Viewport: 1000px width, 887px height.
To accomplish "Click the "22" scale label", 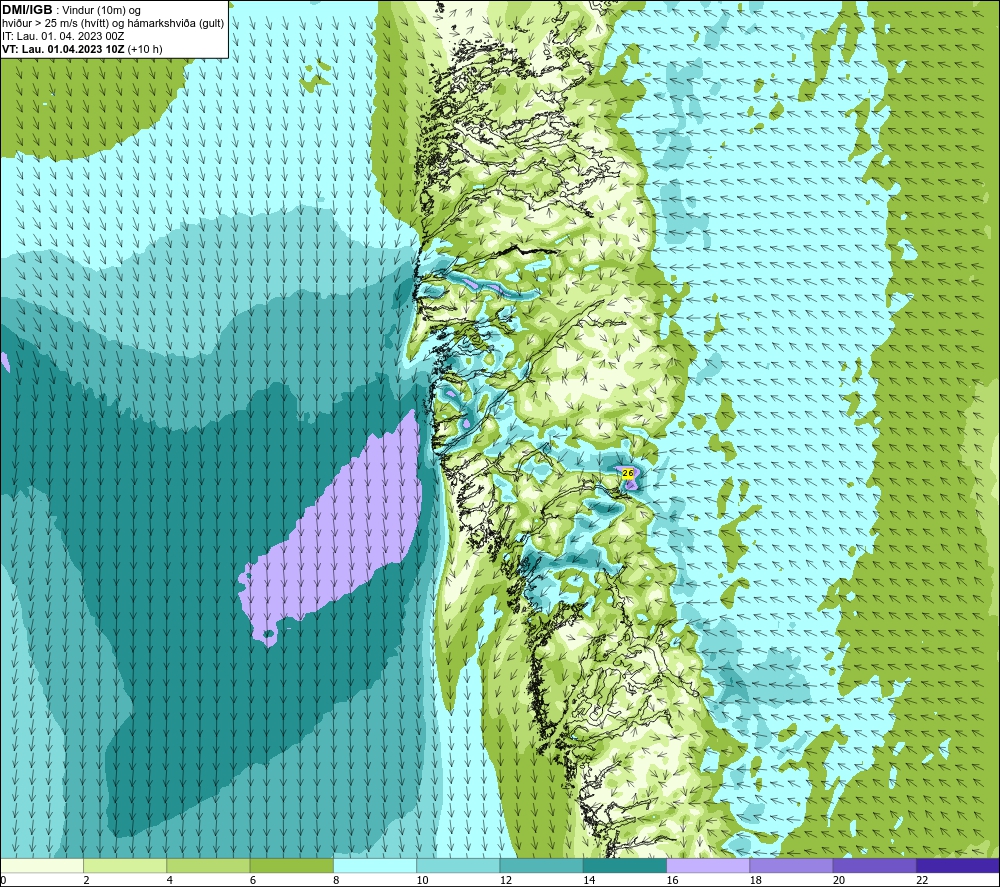I will [x=923, y=880].
